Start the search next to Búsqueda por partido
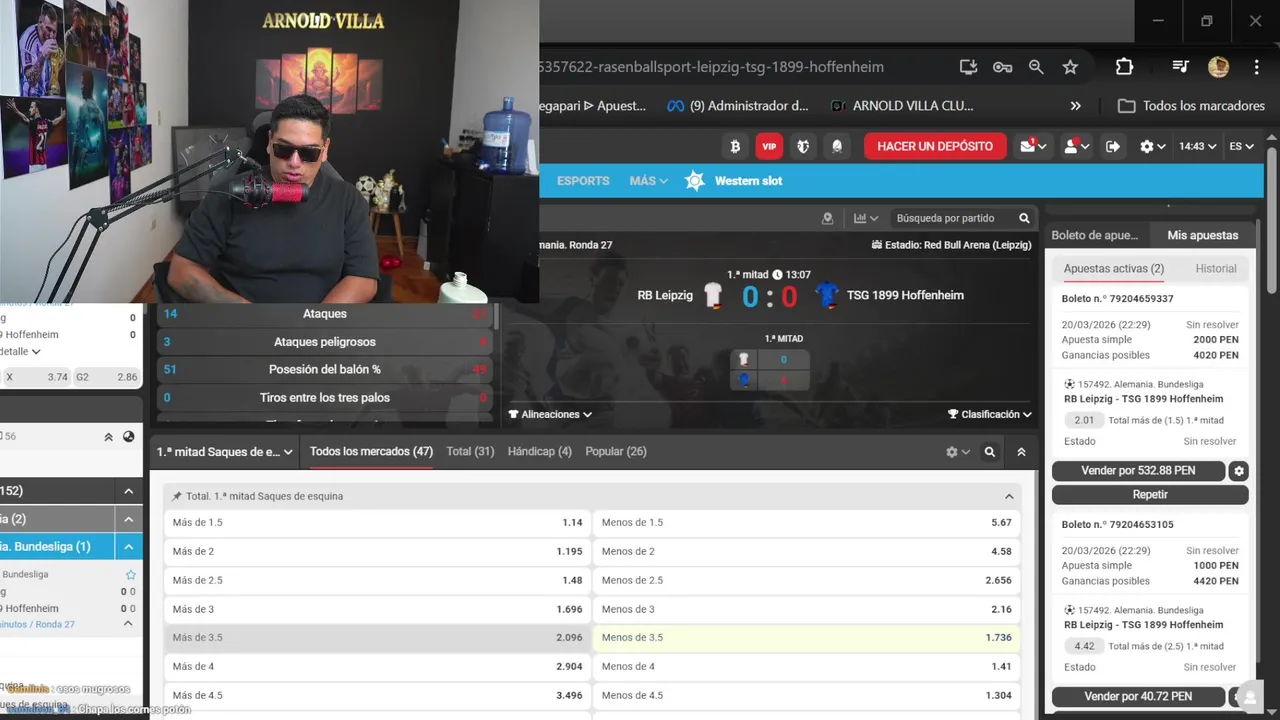Viewport: 1280px width, 720px height. point(1024,218)
